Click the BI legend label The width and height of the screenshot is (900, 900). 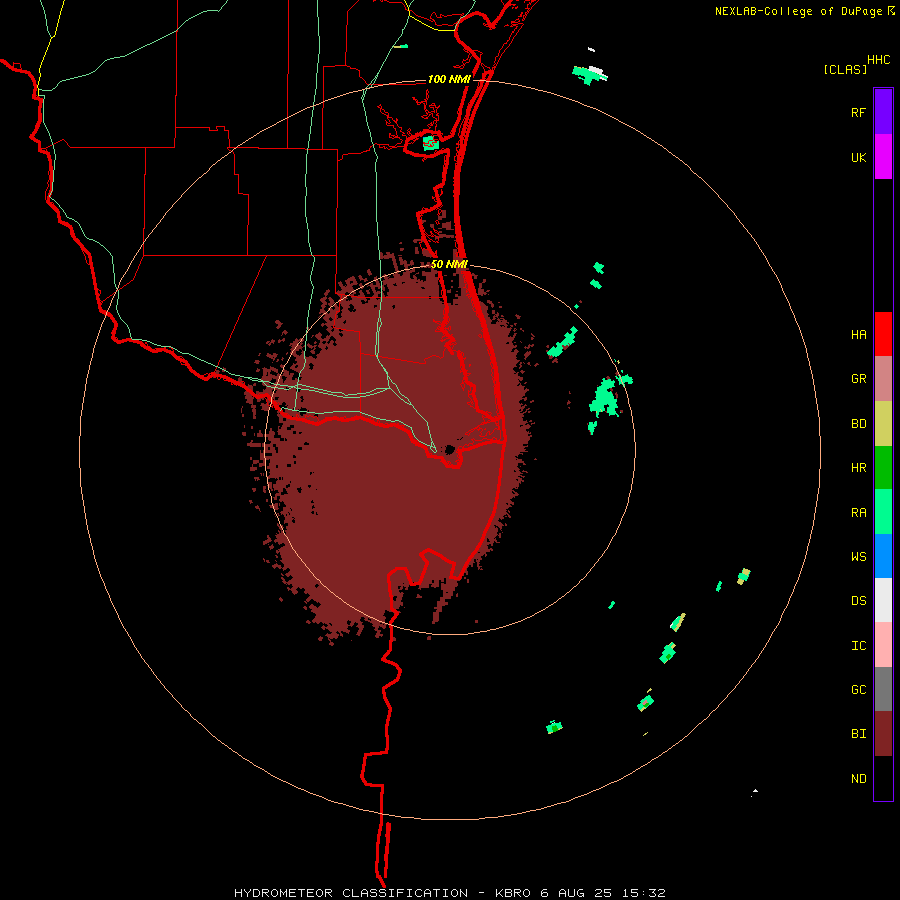coord(858,734)
